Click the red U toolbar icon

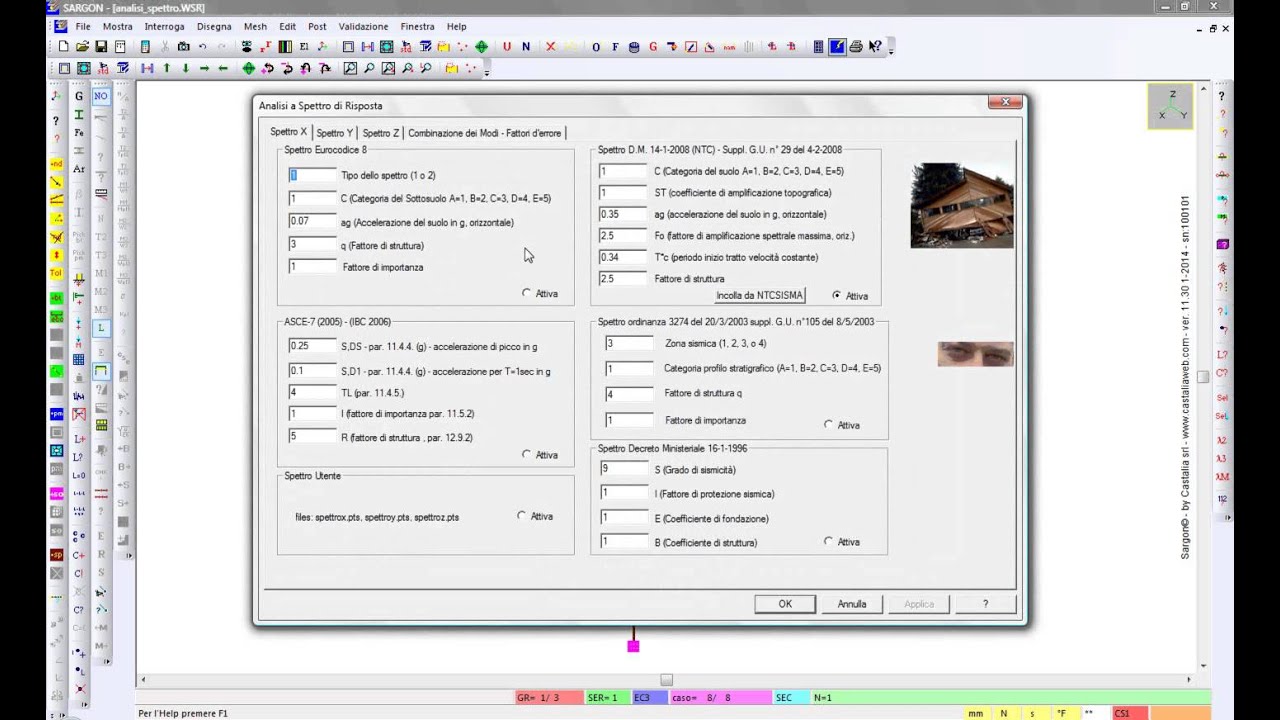506,47
